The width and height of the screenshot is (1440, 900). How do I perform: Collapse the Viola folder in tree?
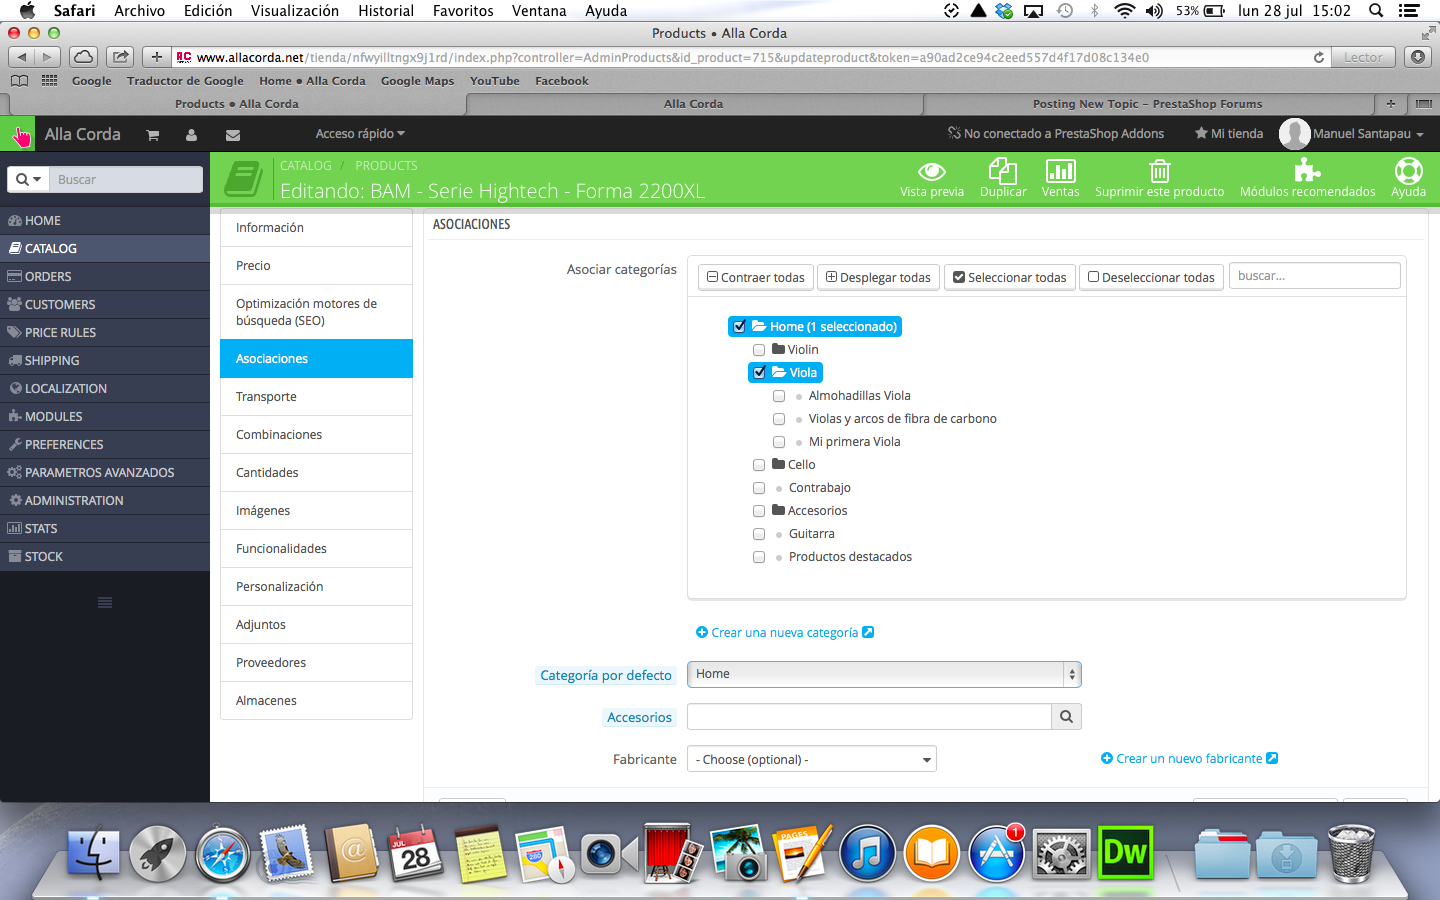[779, 373]
